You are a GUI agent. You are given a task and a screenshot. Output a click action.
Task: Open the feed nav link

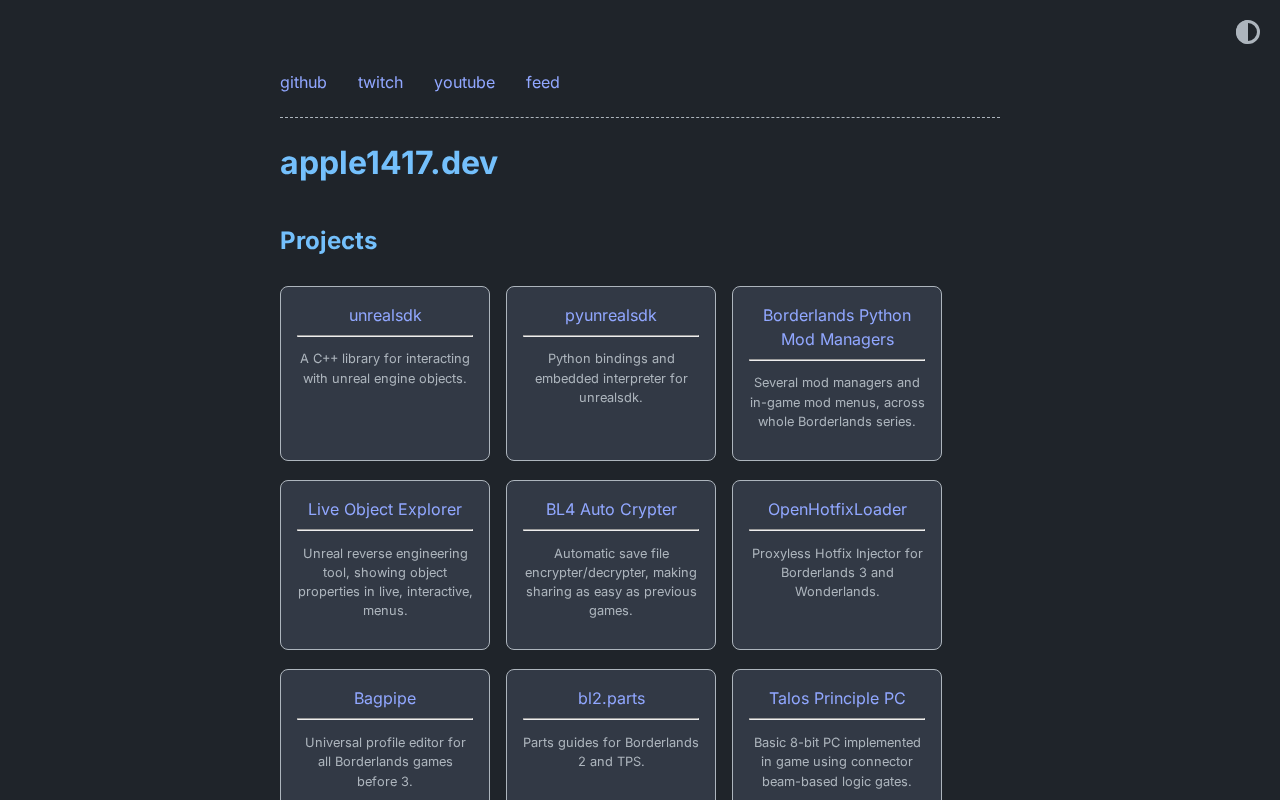[x=543, y=82]
